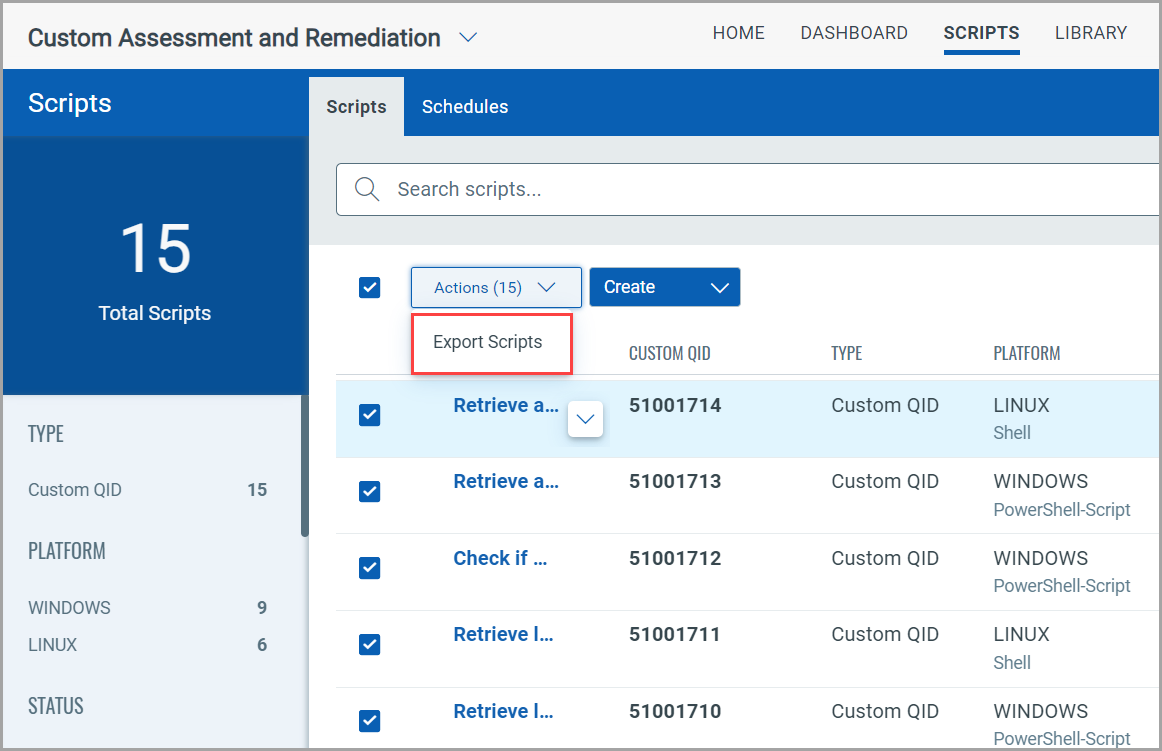Uncheck the script row 51001711 checkbox
This screenshot has width=1162, height=751.
tap(369, 644)
